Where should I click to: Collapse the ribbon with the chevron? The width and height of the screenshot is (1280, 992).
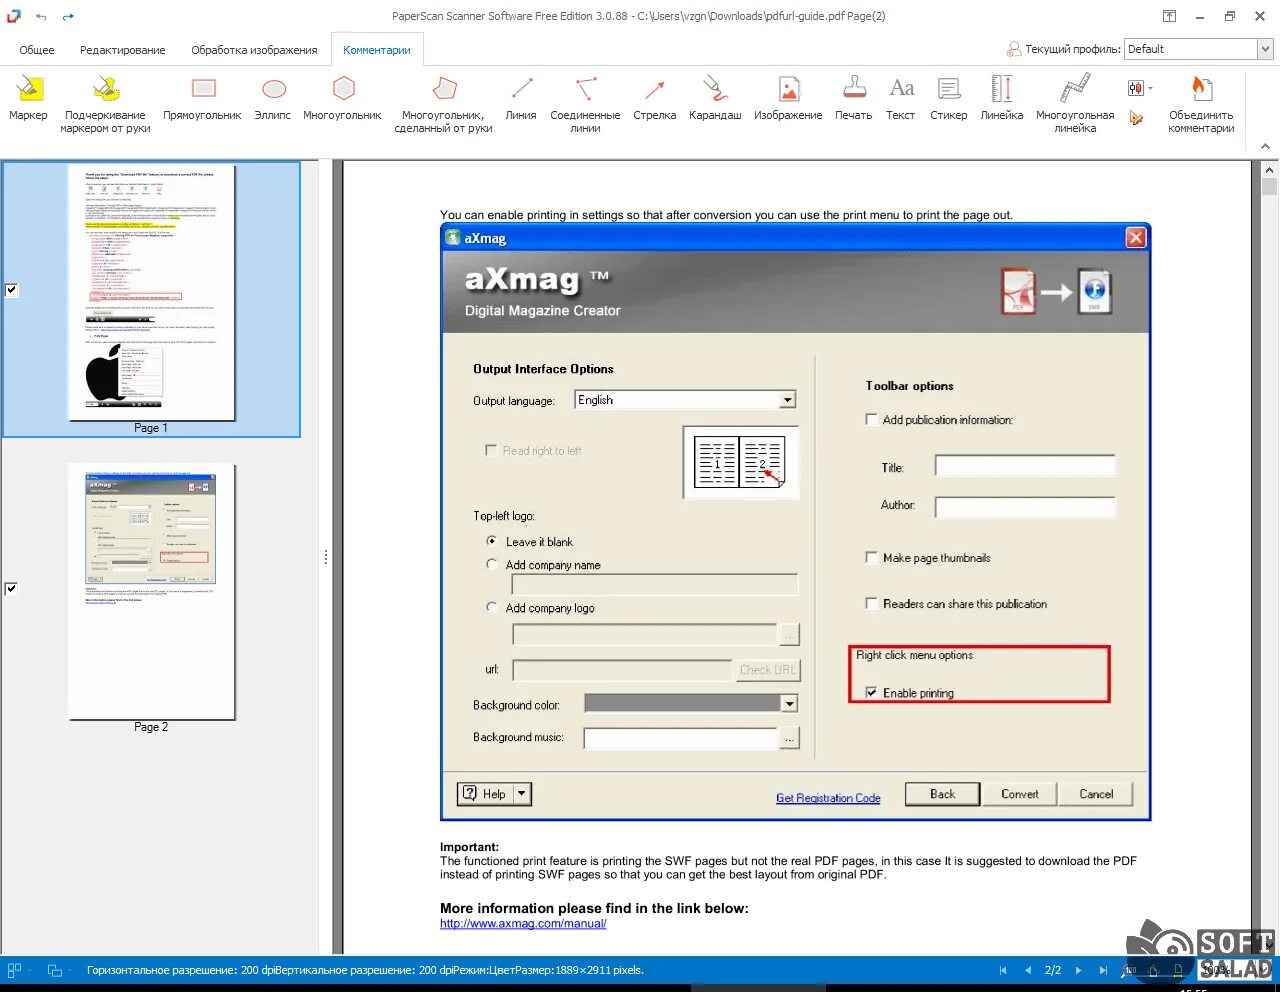click(x=1265, y=146)
